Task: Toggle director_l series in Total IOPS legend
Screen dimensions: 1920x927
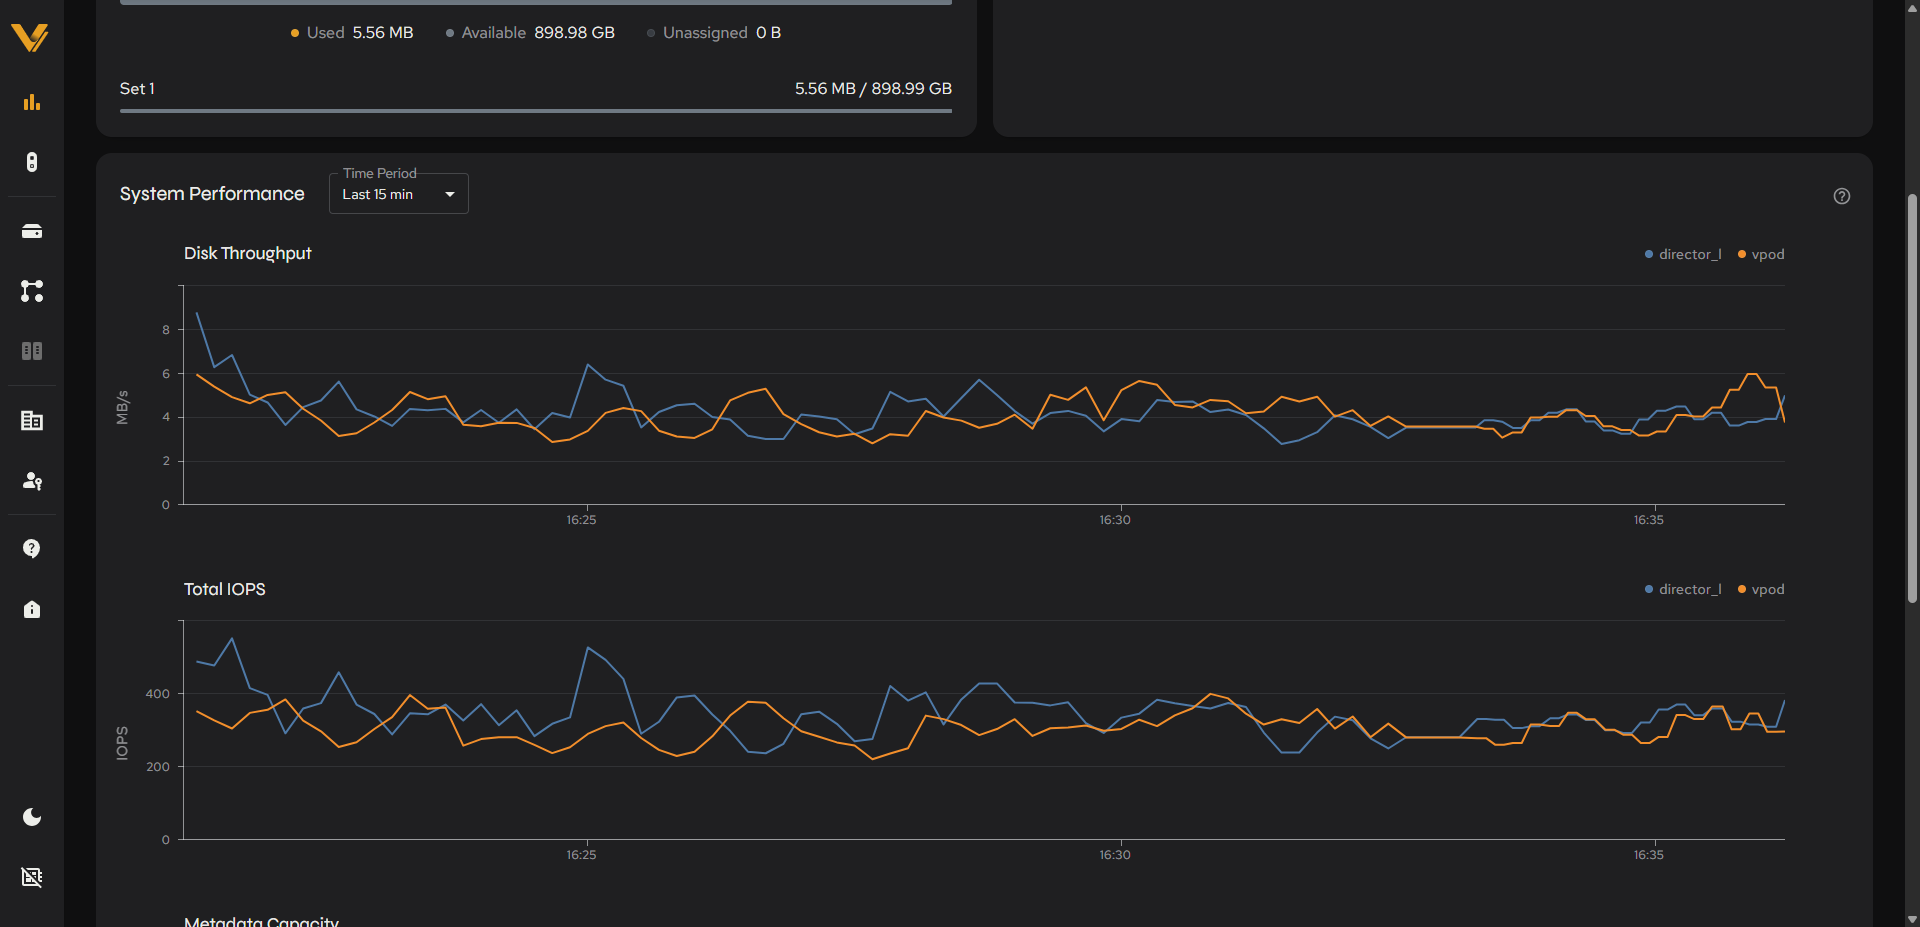Action: [x=1683, y=589]
